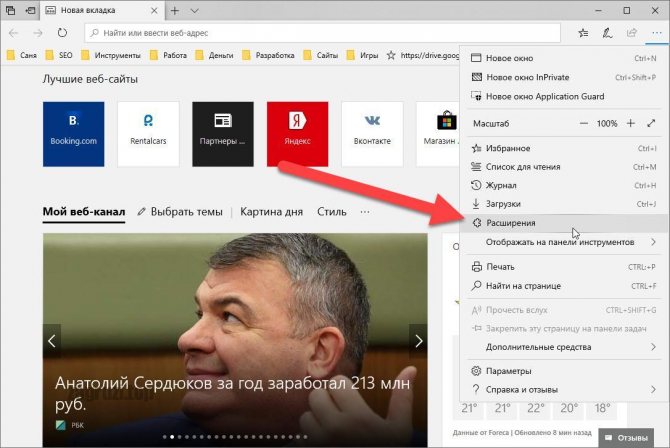
Task: Select the Мой веб-канал tab
Action: 84,212
